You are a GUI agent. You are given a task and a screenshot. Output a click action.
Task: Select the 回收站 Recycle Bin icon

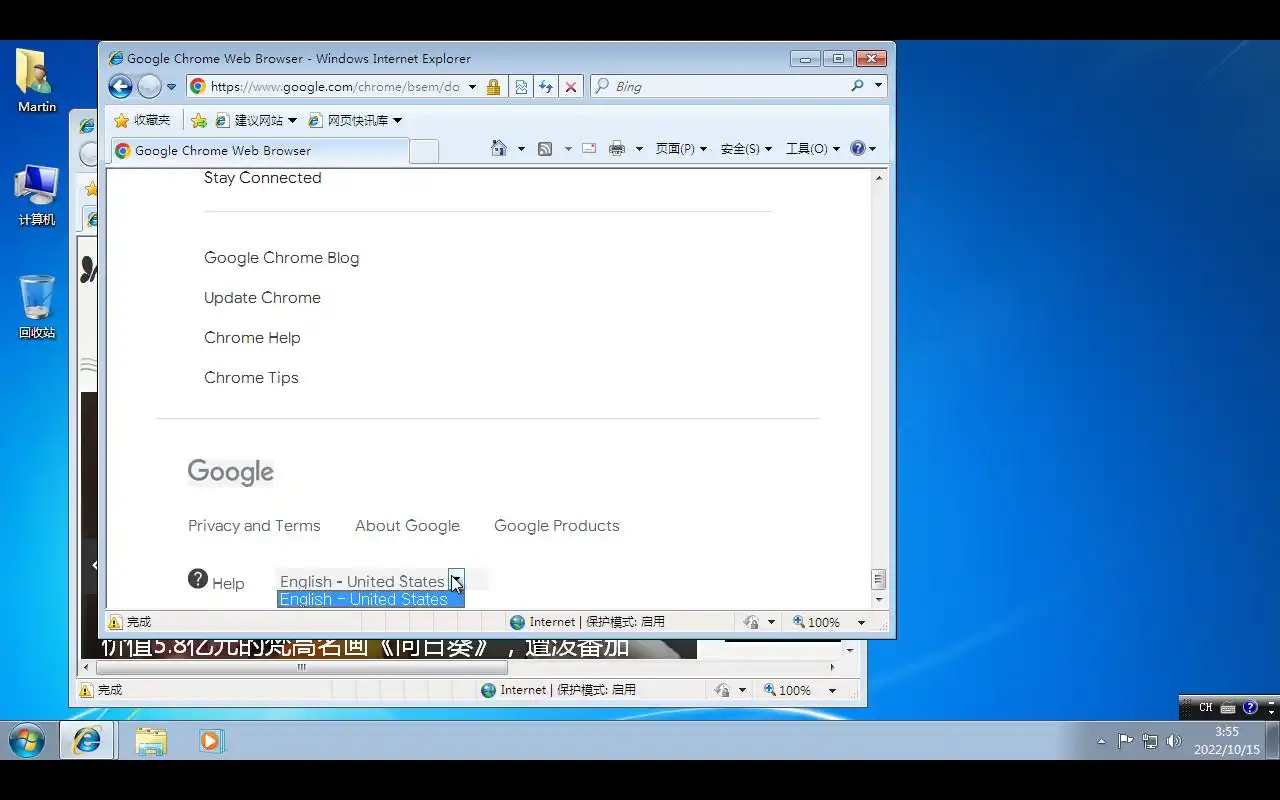[37, 307]
